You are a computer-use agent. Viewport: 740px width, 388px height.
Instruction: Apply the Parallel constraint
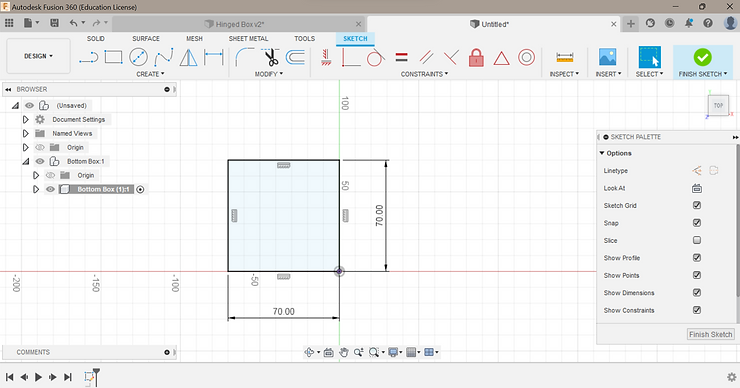pos(426,58)
